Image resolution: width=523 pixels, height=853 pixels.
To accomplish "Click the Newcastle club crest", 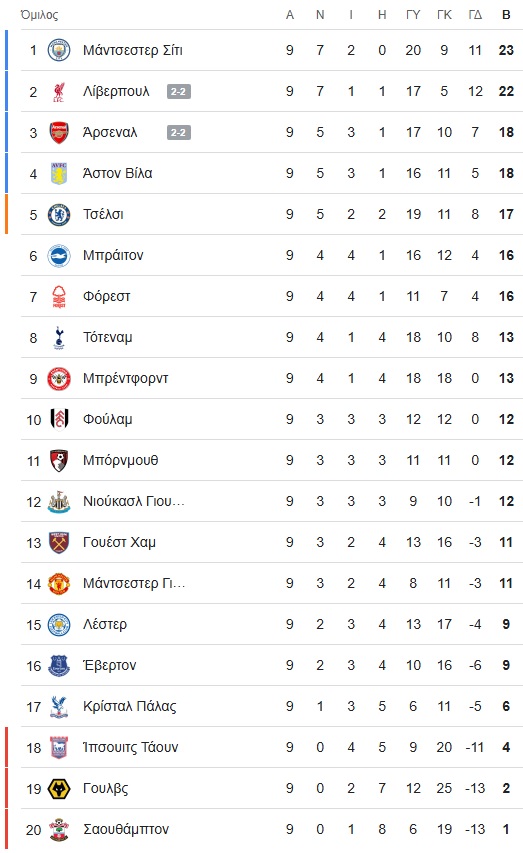I will (59, 502).
